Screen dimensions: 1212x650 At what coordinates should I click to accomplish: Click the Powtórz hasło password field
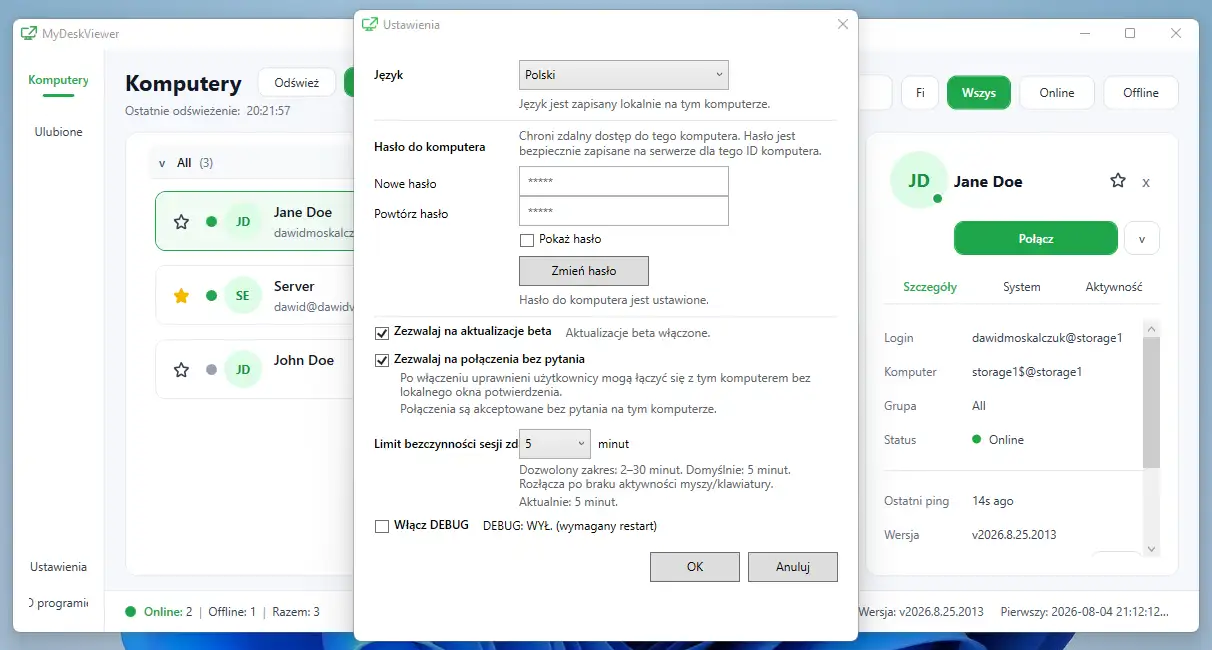(624, 211)
